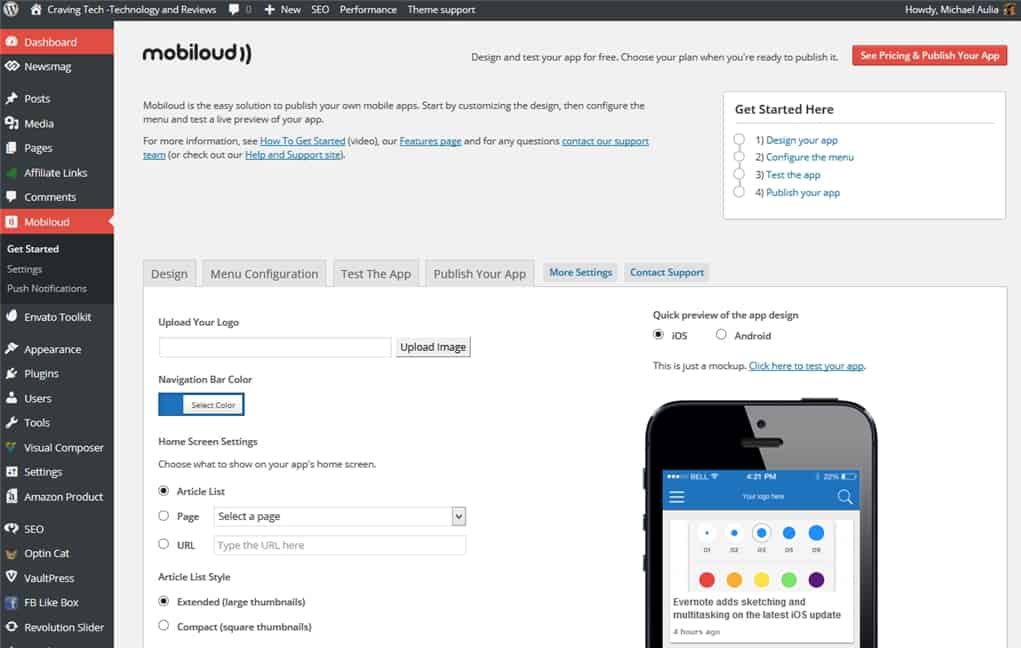Click the Revolution Slider refresh icon
The width and height of the screenshot is (1021, 648).
(11, 627)
